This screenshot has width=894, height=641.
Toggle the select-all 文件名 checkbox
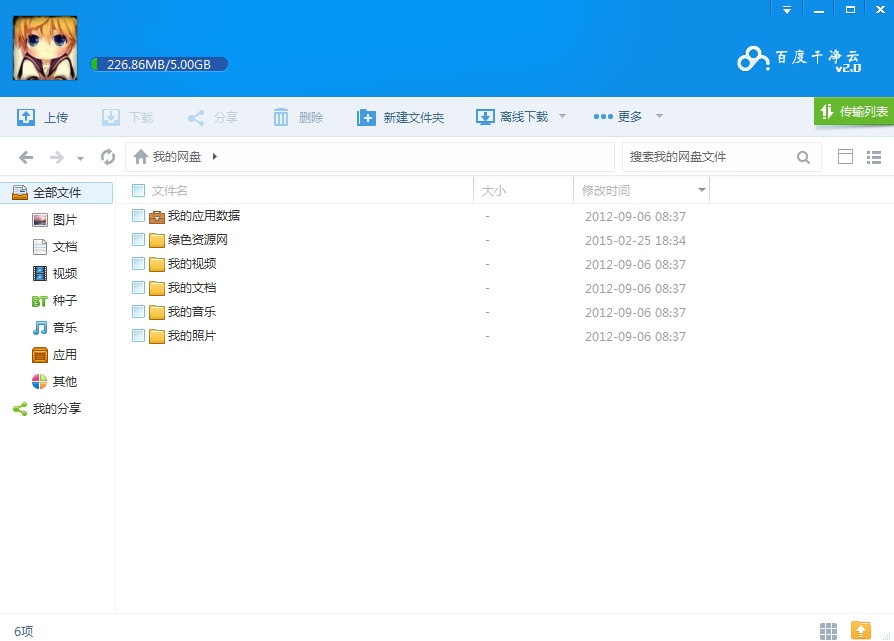click(x=138, y=190)
